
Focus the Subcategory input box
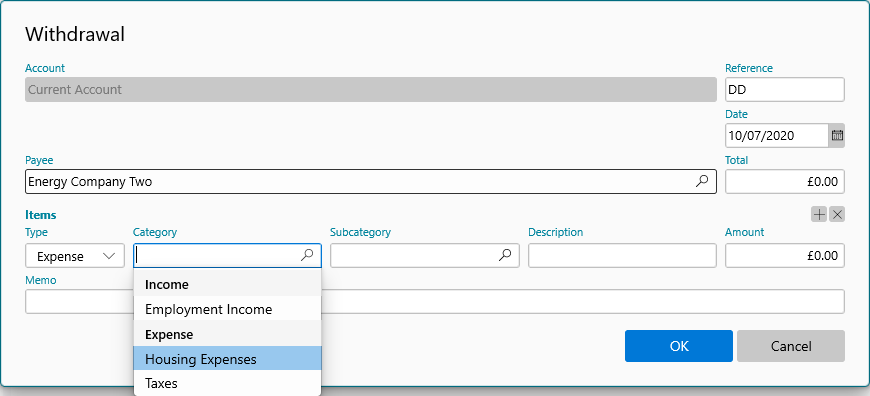(424, 256)
